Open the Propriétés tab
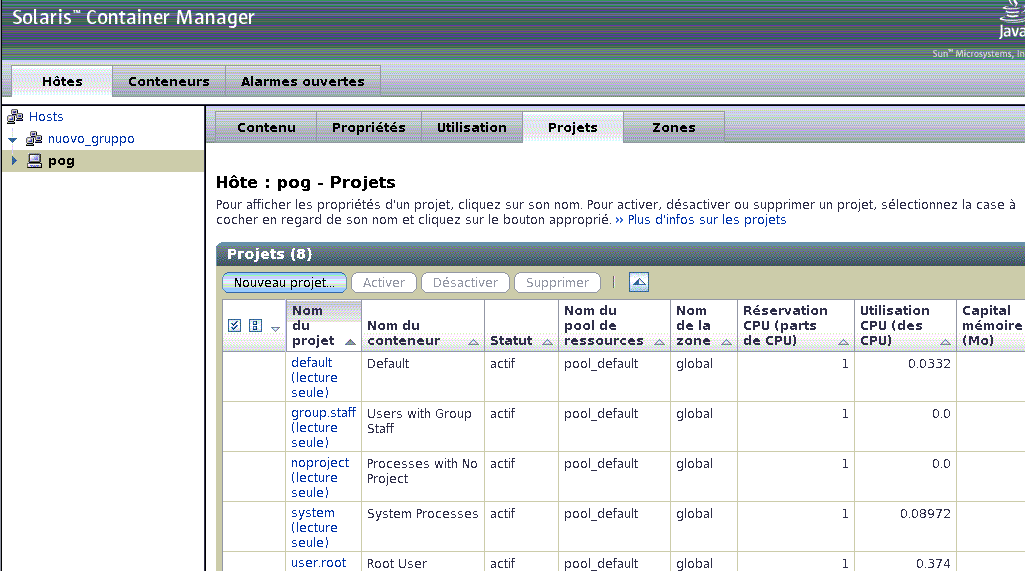Image resolution: width=1025 pixels, height=571 pixels. pos(369,127)
